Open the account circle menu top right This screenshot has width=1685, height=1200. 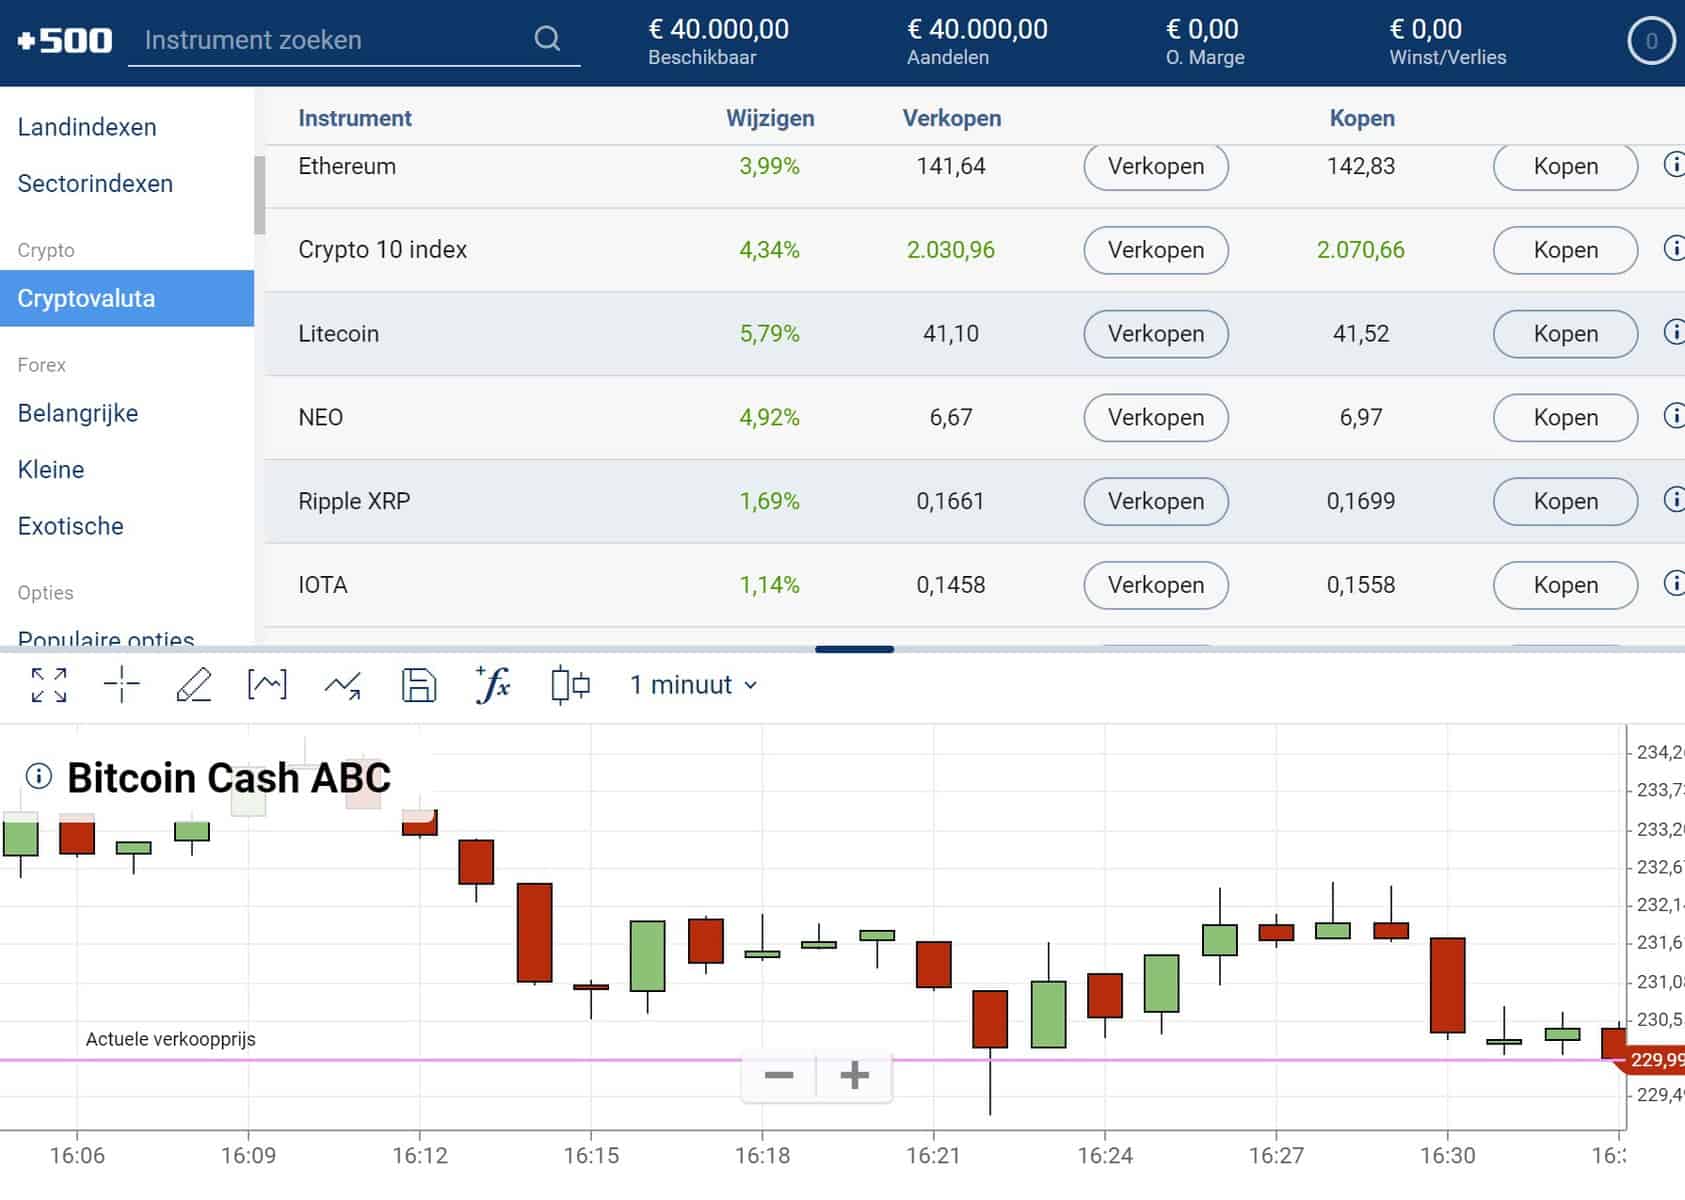(1651, 41)
